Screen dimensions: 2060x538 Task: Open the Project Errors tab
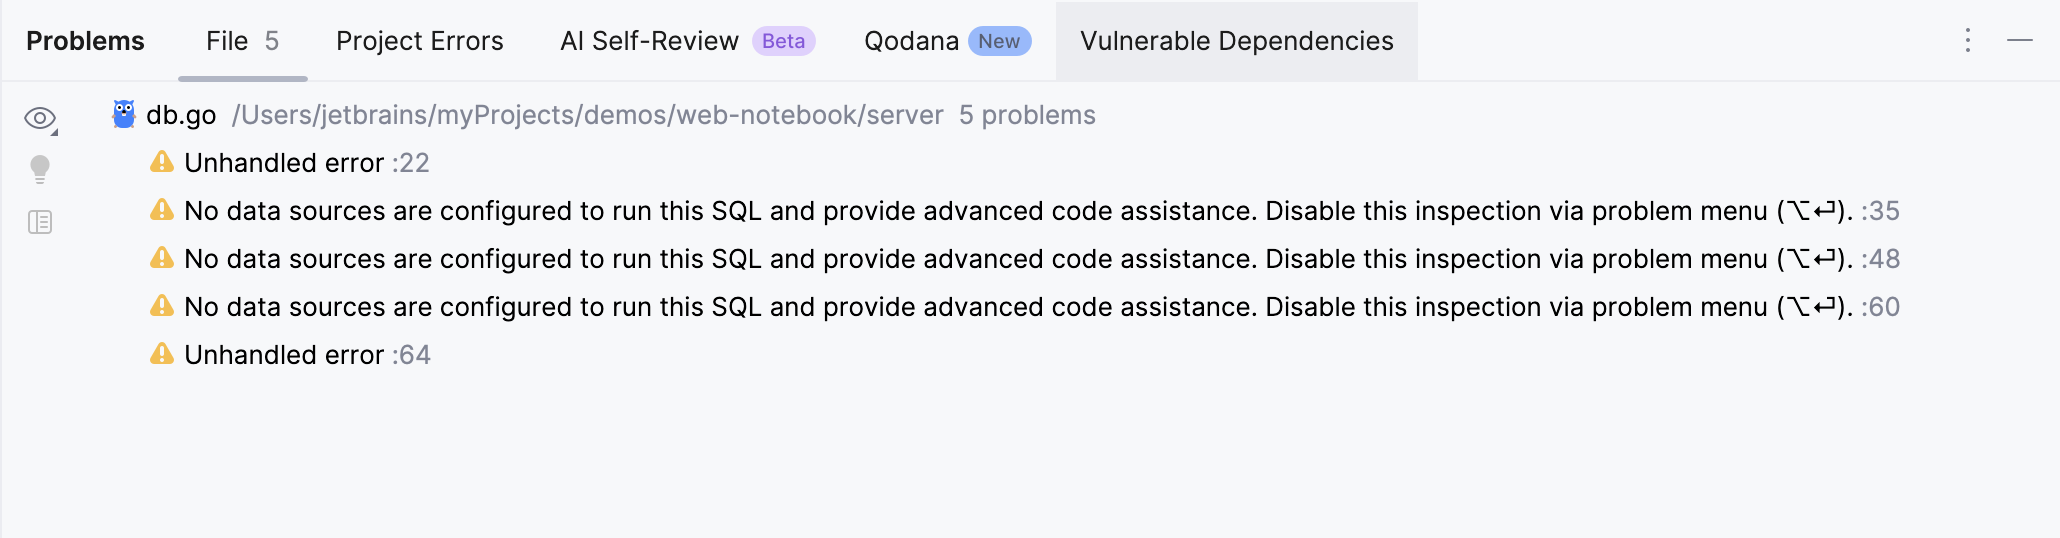tap(419, 41)
